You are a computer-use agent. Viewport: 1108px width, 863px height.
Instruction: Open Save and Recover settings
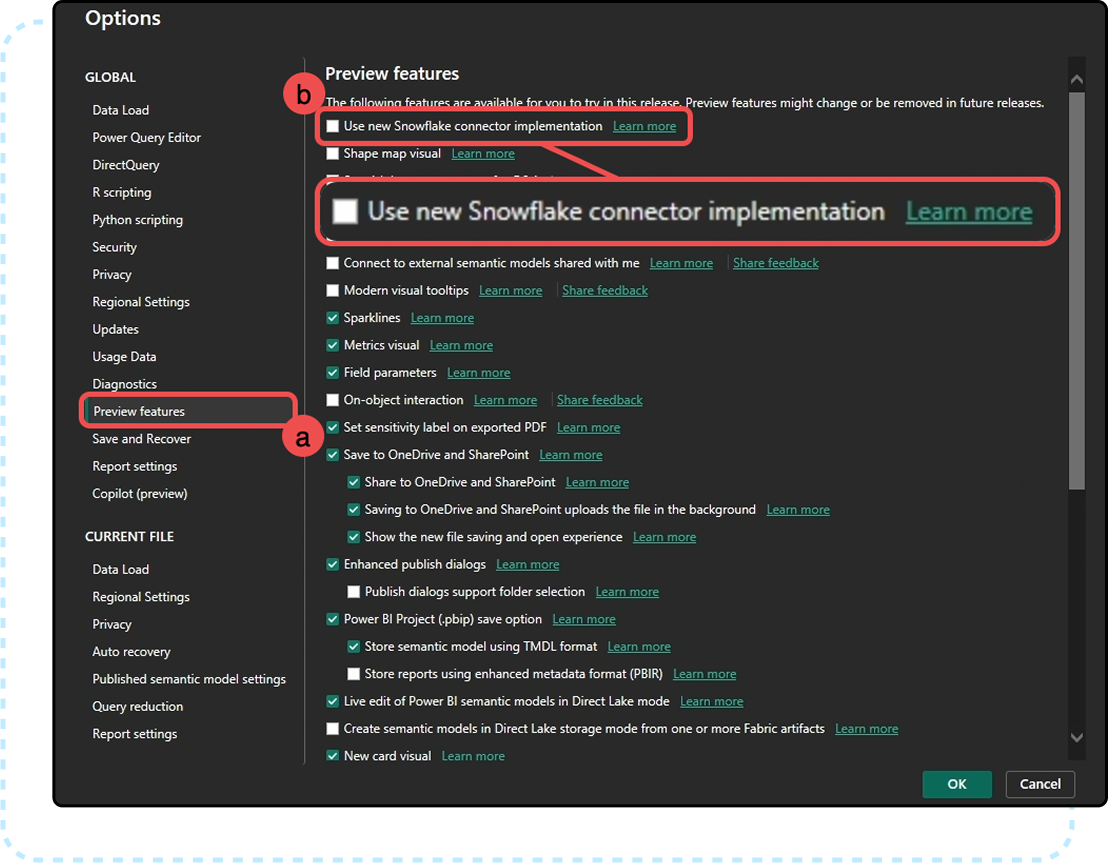(x=141, y=439)
